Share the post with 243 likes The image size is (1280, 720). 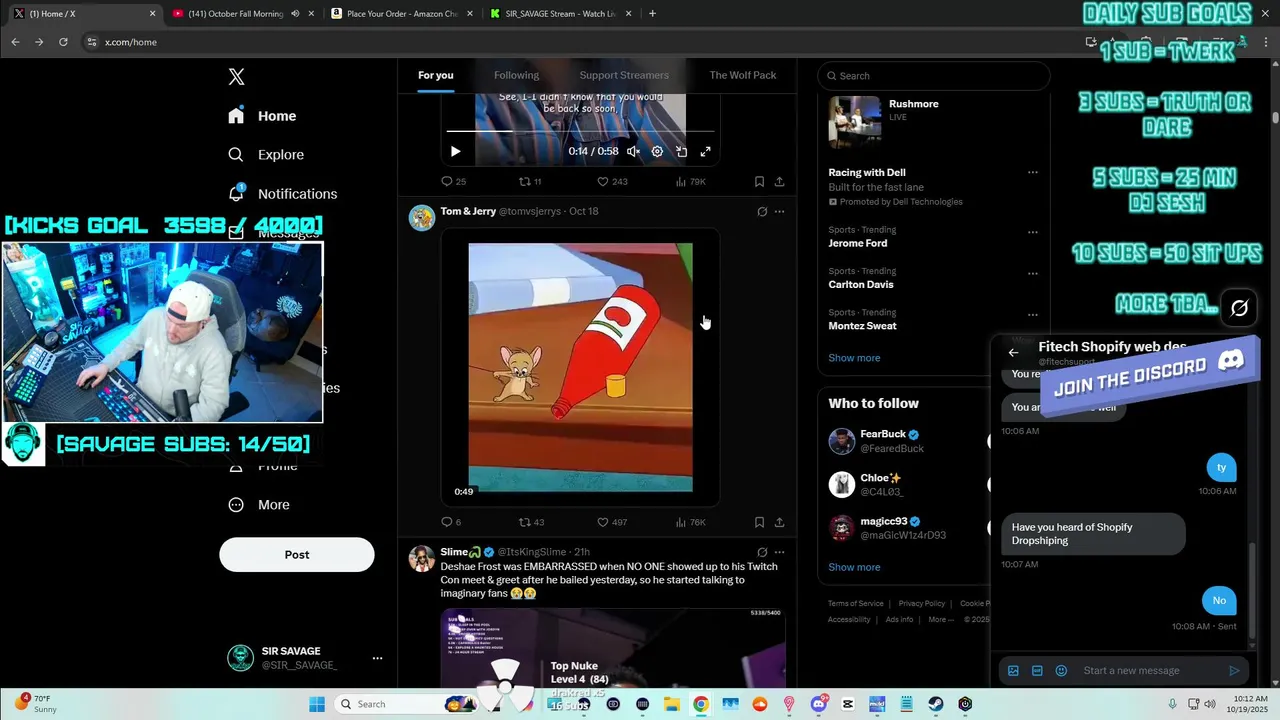tap(779, 182)
